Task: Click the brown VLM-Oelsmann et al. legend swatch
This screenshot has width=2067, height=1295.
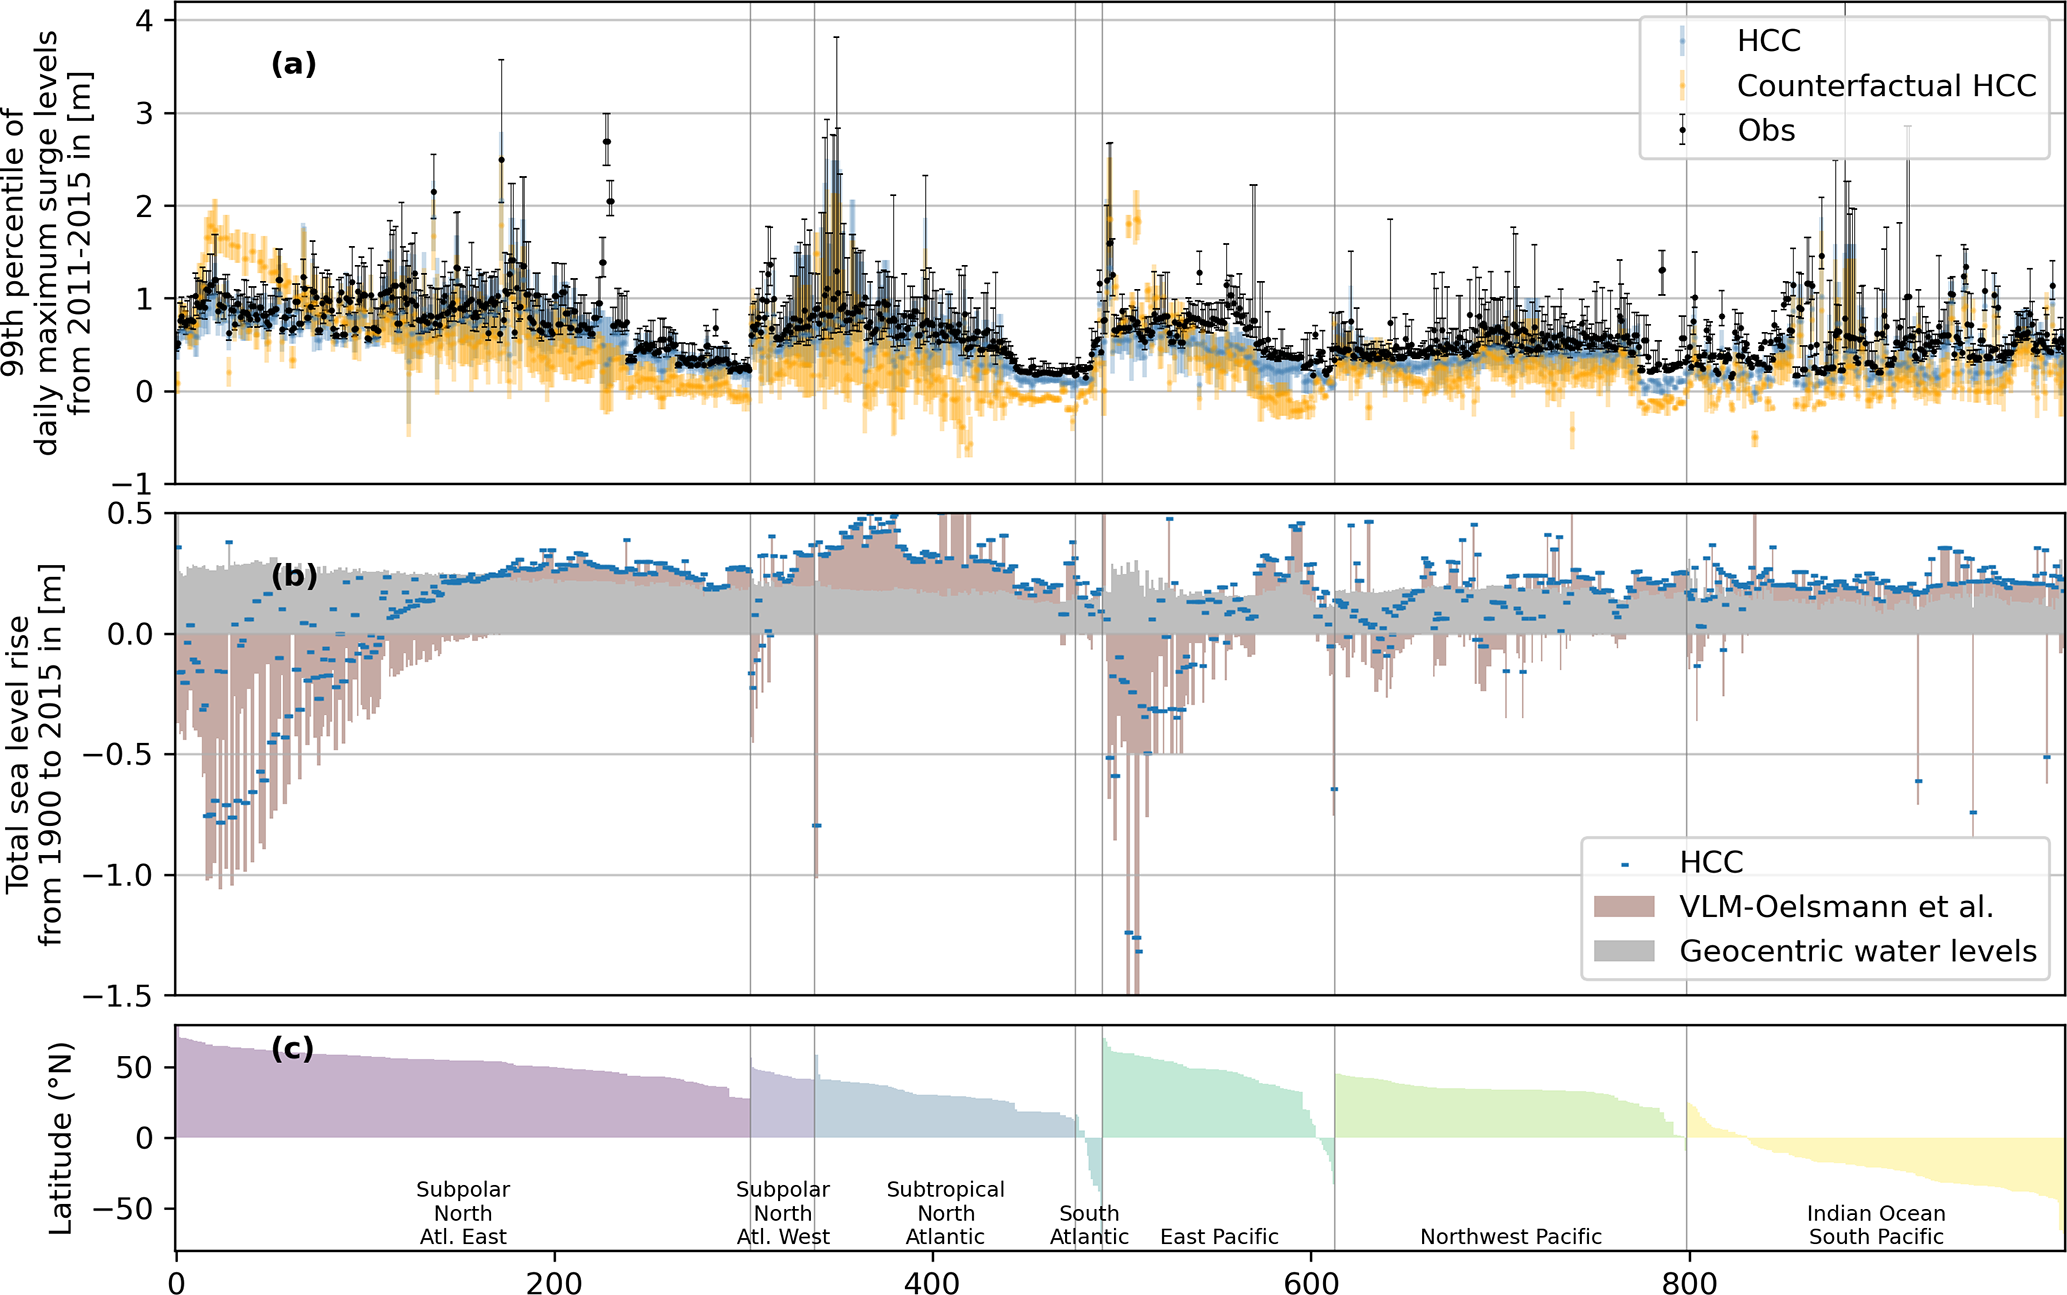Action: pos(1625,907)
